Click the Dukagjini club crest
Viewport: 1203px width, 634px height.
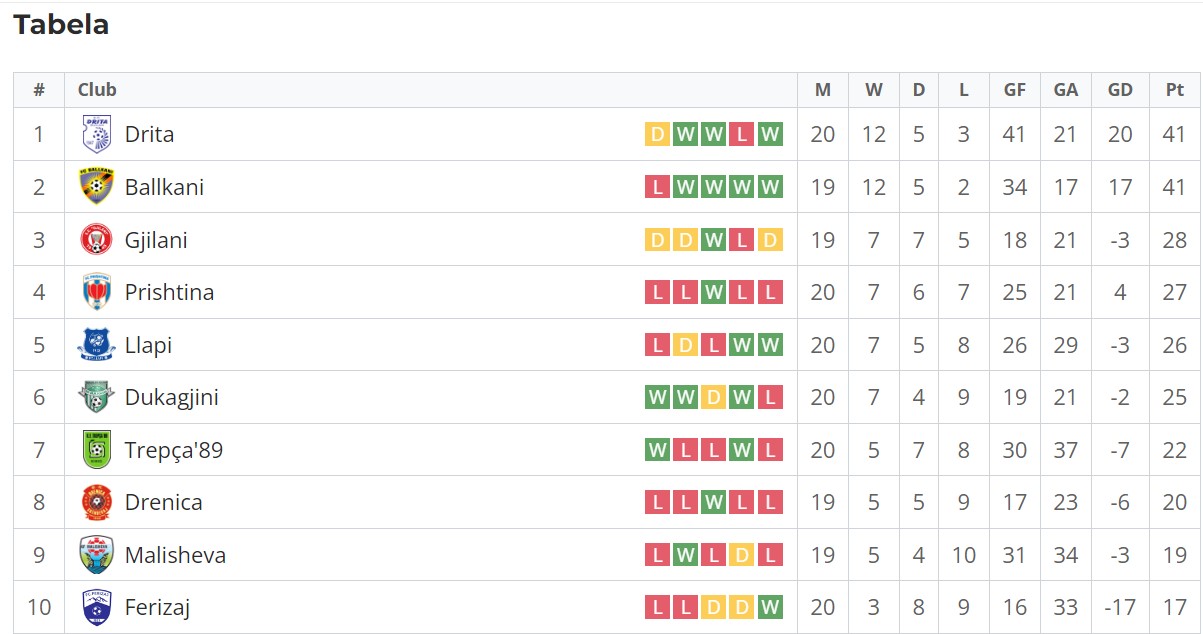[97, 397]
